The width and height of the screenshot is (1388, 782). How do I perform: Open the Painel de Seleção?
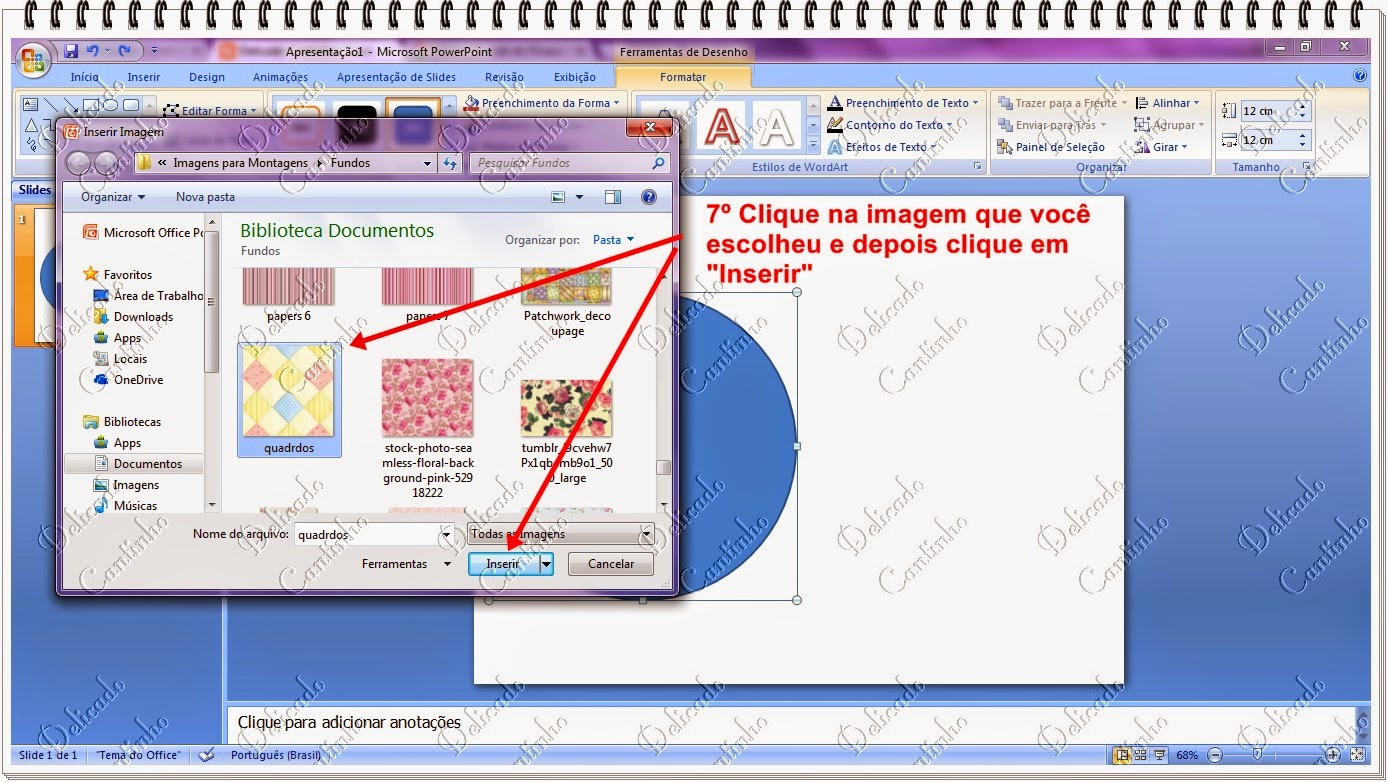tap(1051, 147)
